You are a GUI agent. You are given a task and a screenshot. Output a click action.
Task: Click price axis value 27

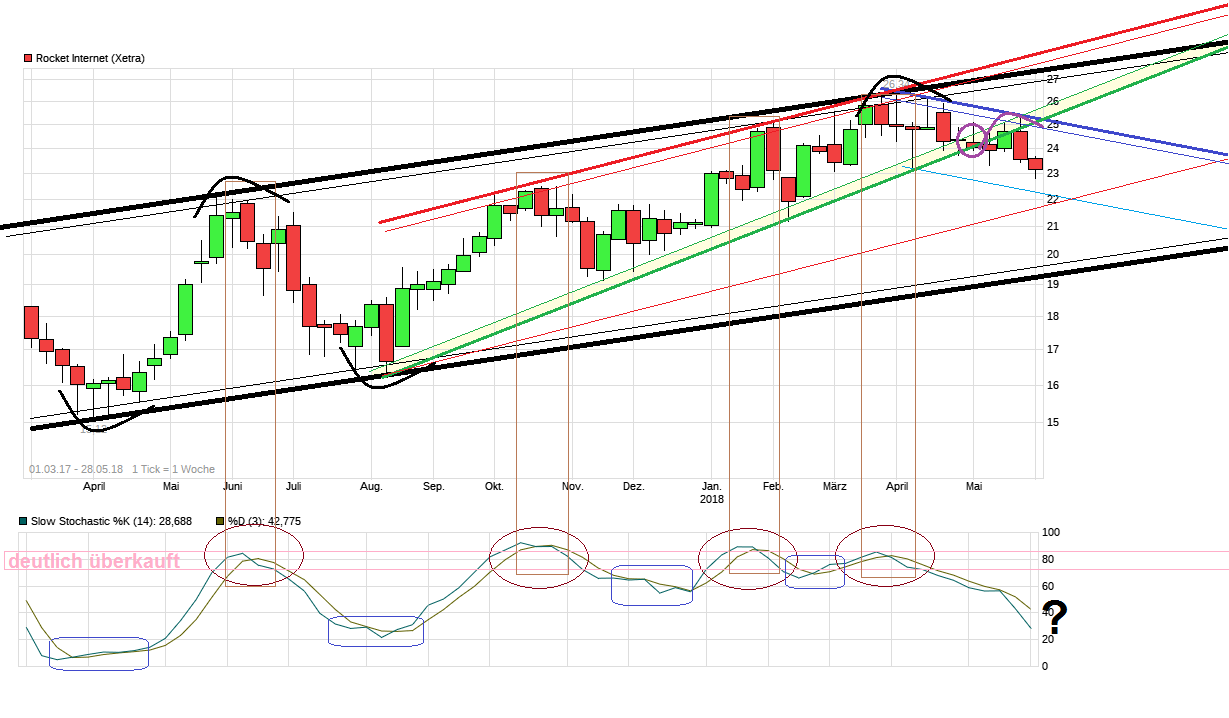pyautogui.click(x=1053, y=78)
